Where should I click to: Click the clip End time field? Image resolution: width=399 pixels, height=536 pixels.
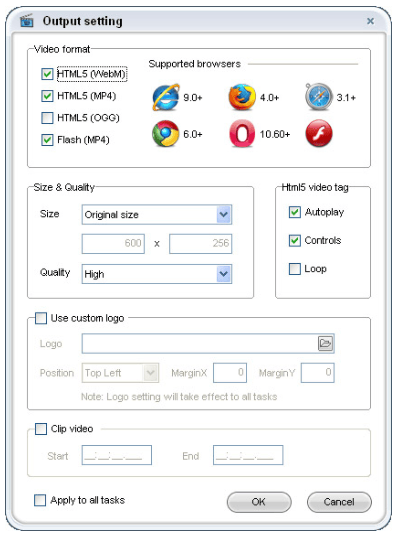248,455
